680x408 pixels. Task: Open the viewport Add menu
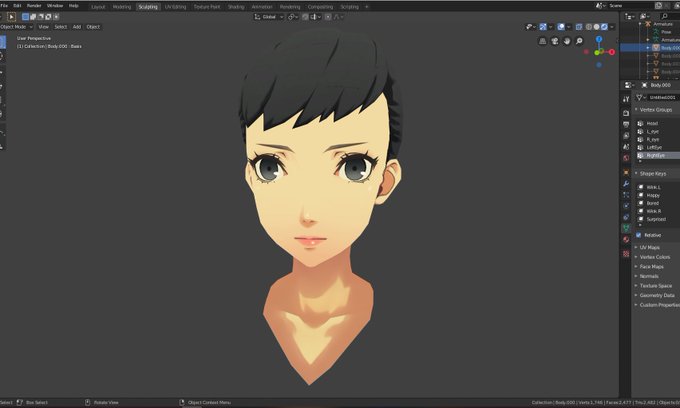[77, 27]
